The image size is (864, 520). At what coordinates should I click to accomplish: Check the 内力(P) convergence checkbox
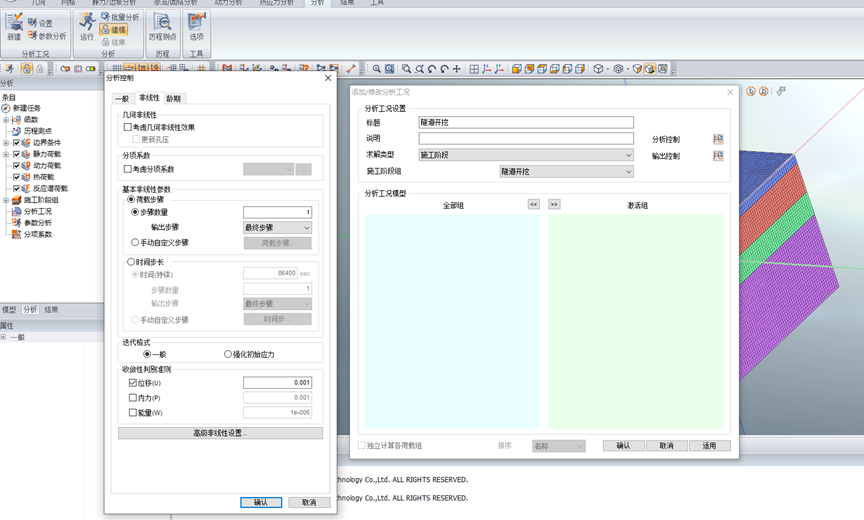tap(133, 398)
